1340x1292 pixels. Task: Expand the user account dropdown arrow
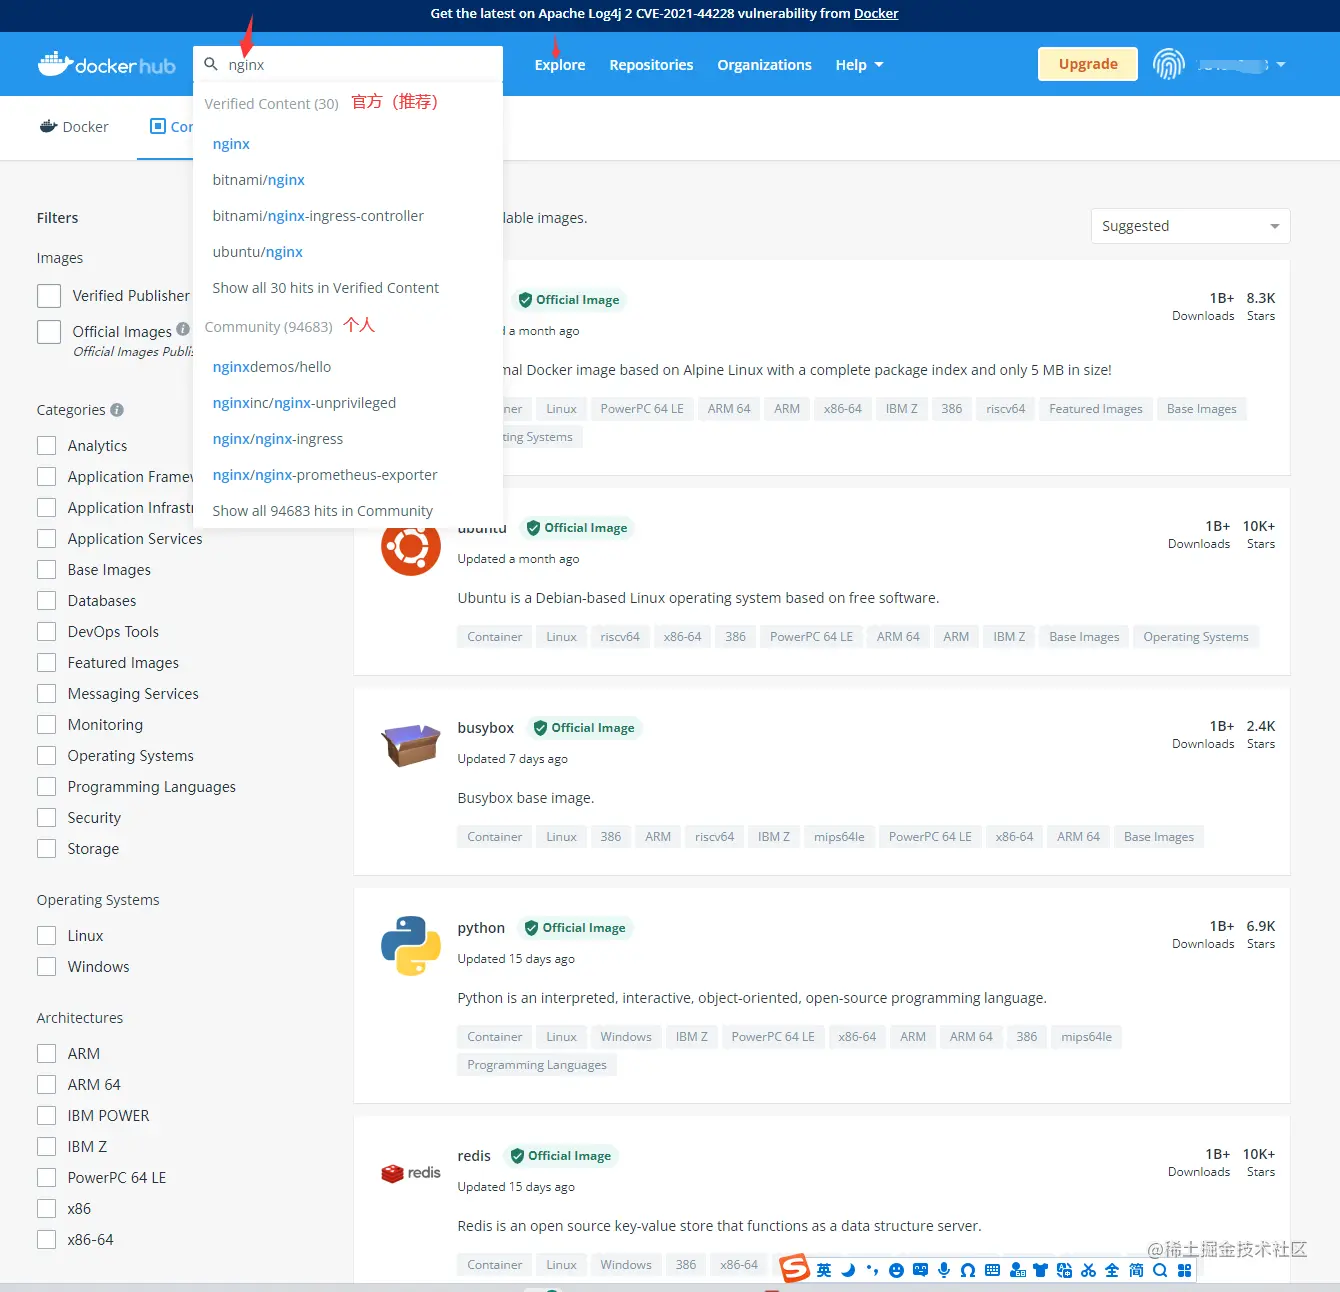coord(1280,65)
